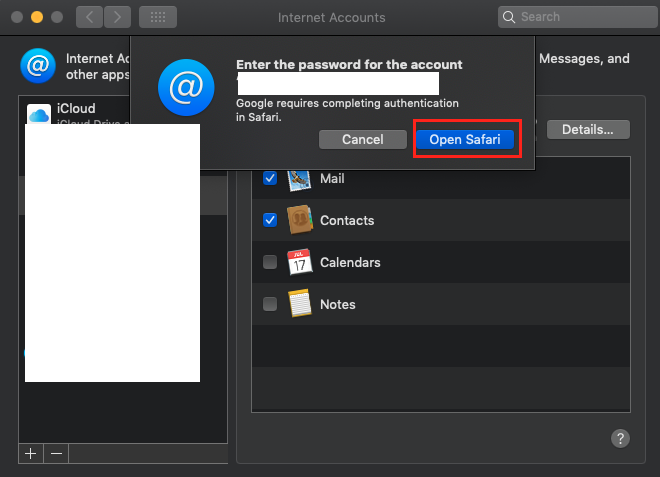Uncheck the Mail checkbox
The image size is (660, 477).
coord(270,178)
